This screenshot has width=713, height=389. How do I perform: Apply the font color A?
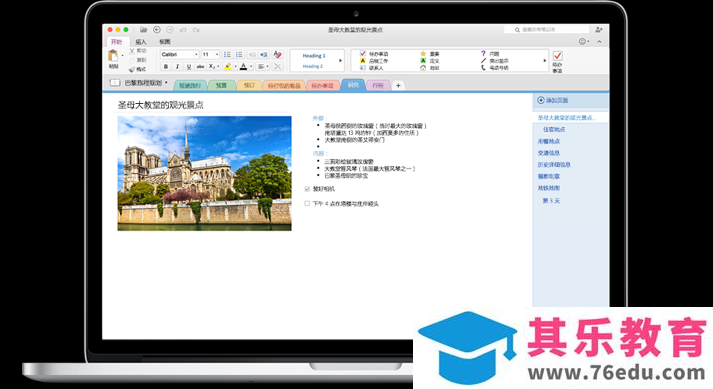click(x=244, y=66)
